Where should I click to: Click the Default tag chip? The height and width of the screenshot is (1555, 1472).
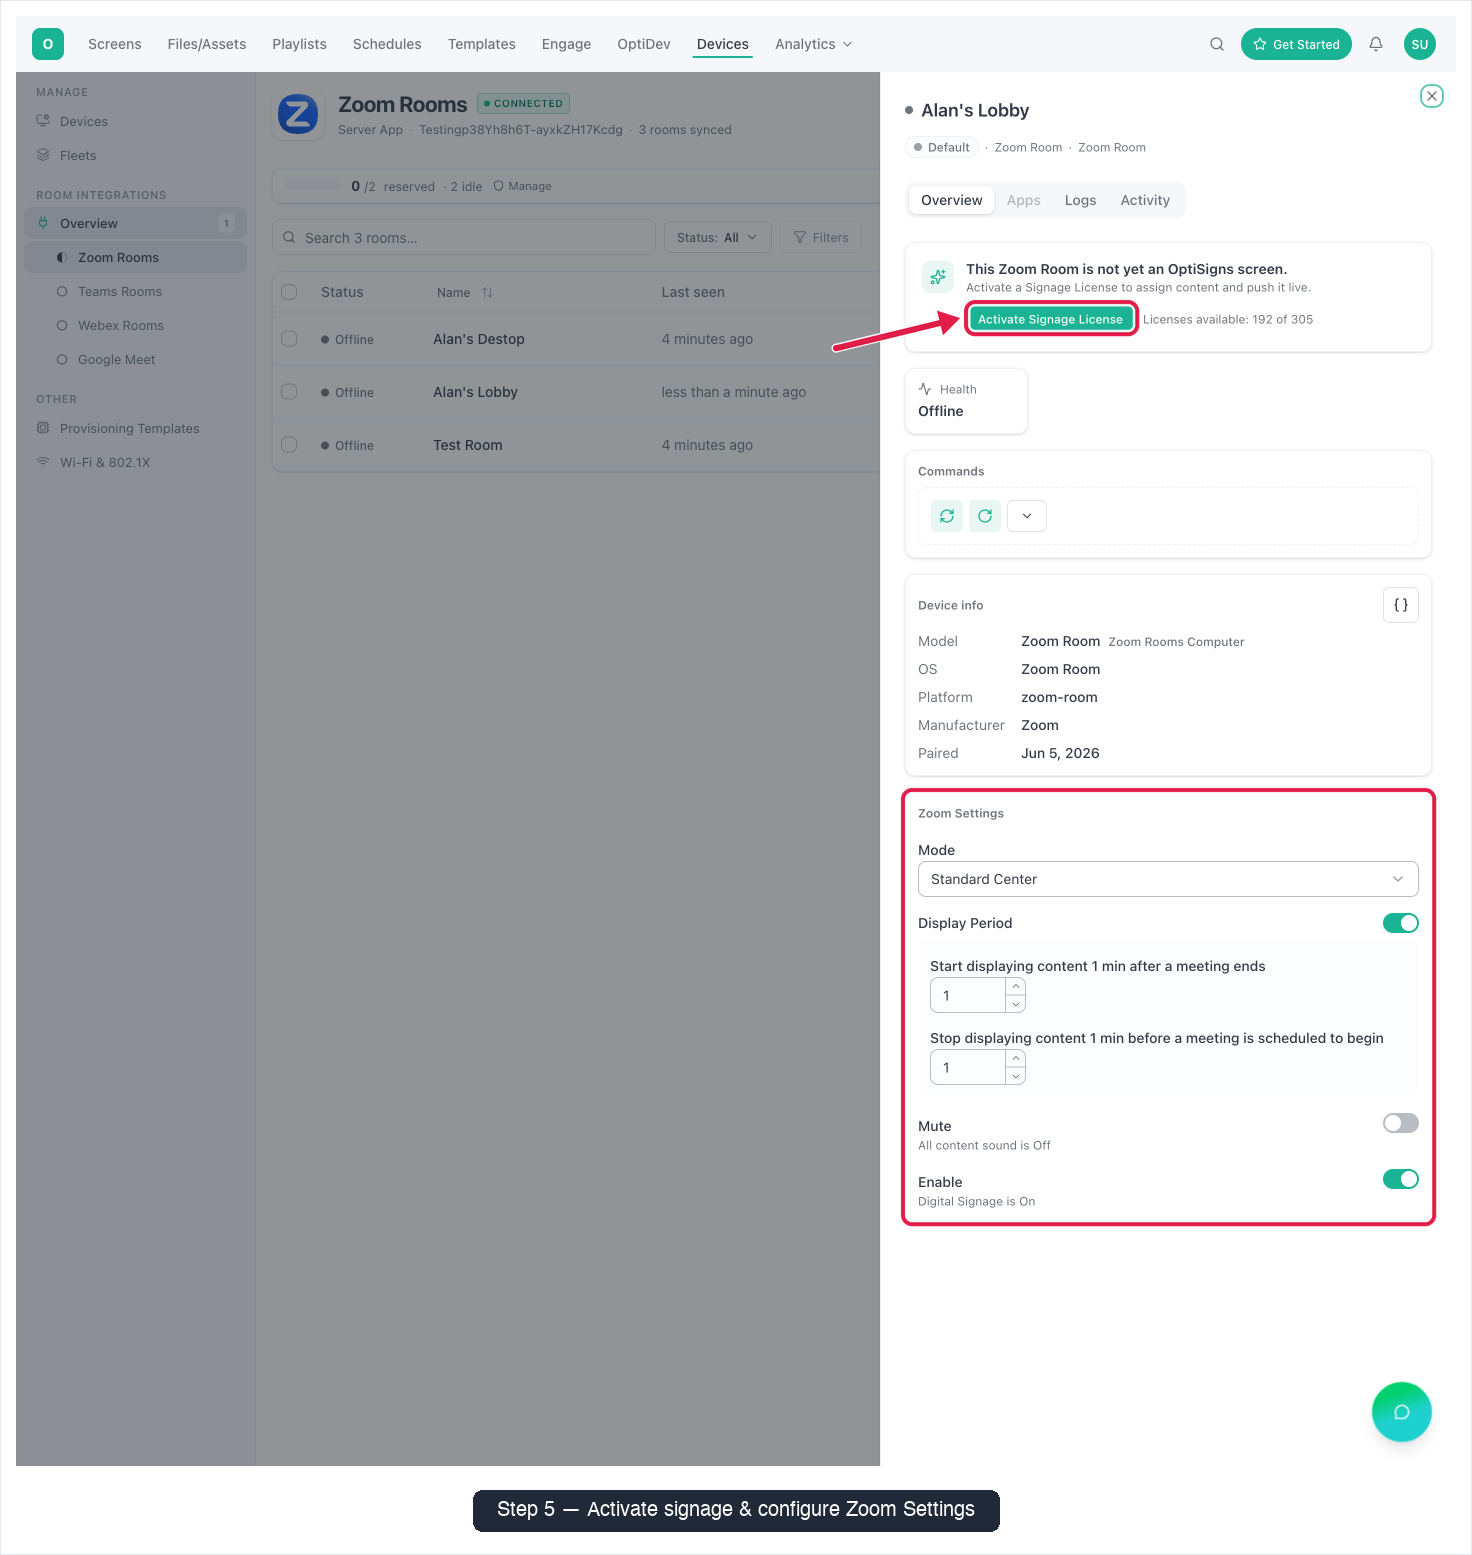coord(941,147)
